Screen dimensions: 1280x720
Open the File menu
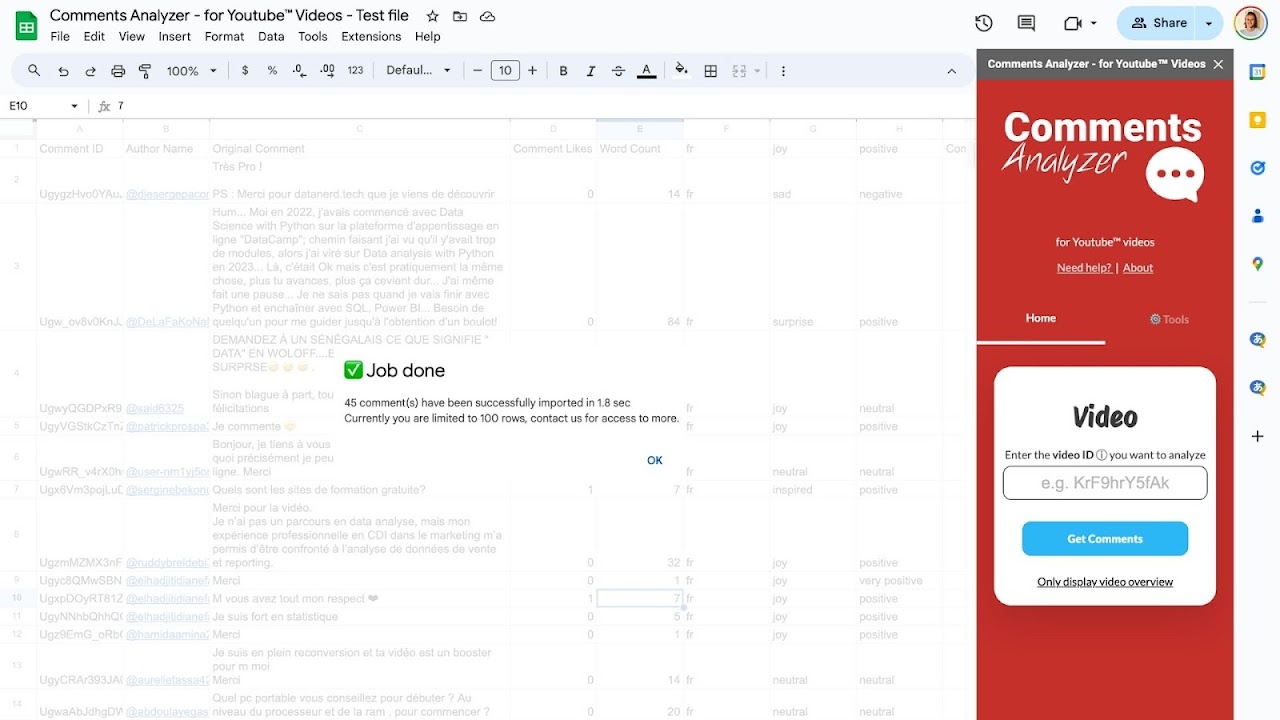pos(60,37)
